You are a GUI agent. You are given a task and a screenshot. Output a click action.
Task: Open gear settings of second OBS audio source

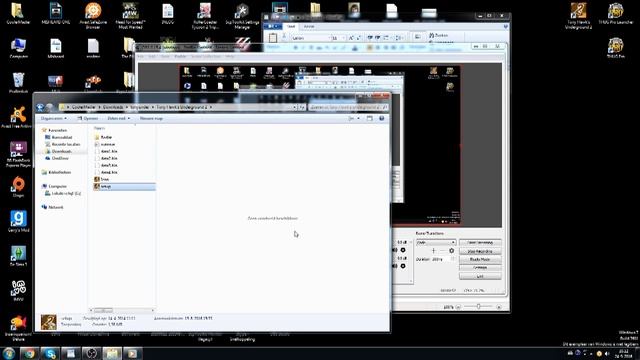(x=403, y=266)
